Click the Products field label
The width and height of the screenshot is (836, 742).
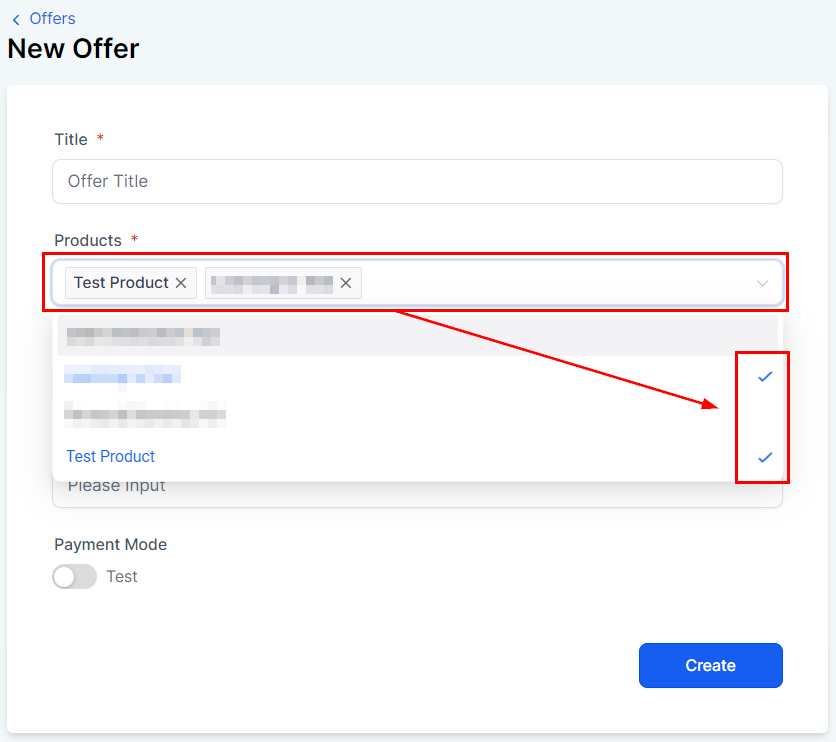[88, 241]
